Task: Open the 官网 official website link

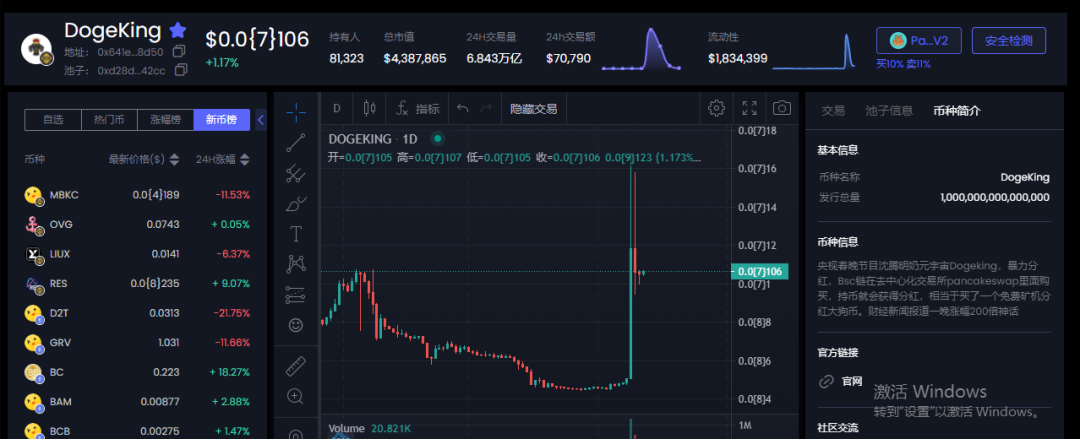Action: (851, 381)
